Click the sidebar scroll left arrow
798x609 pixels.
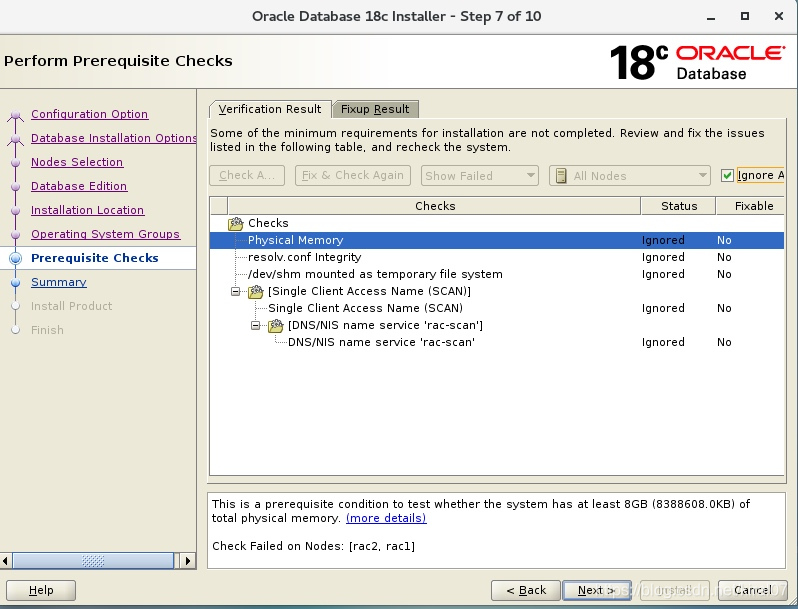click(6, 561)
